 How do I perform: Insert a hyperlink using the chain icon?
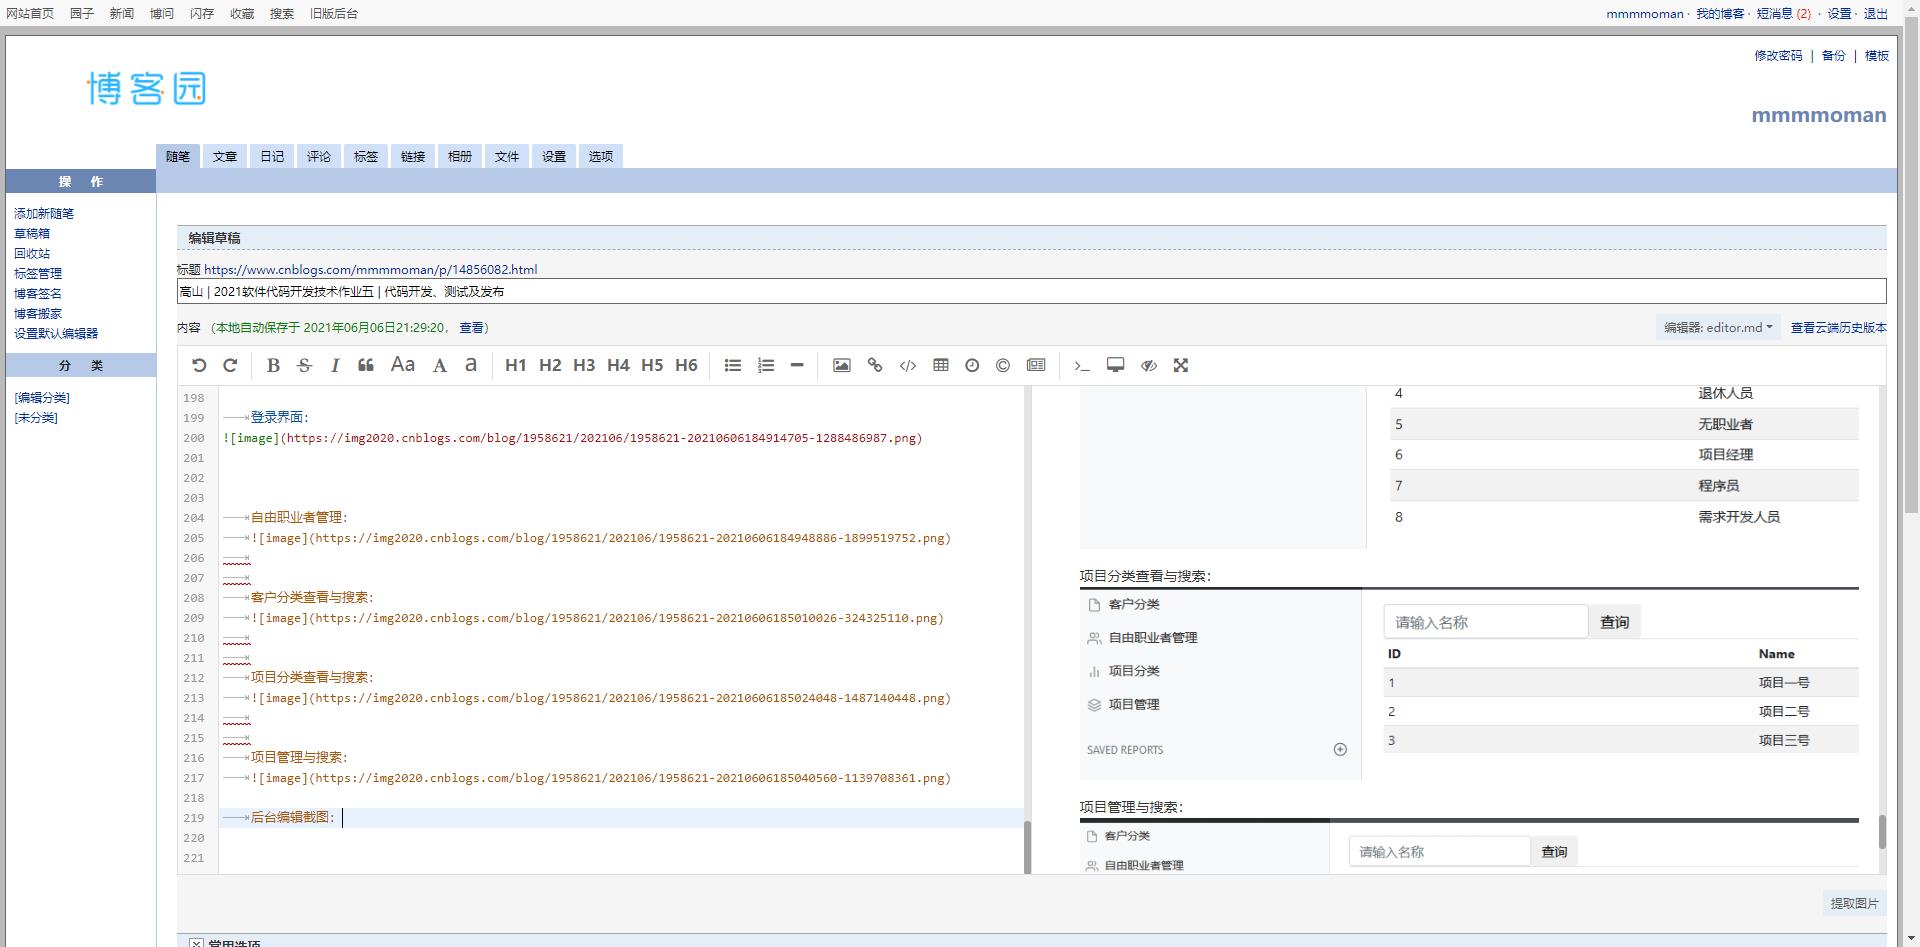(x=875, y=366)
